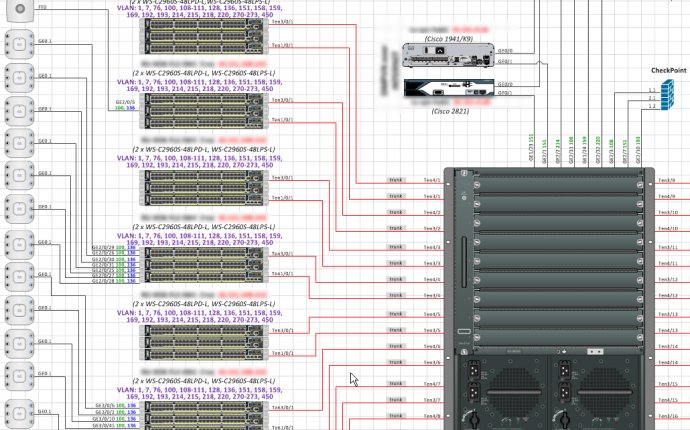Click the Ten3/9 label right of chassis

667,180
